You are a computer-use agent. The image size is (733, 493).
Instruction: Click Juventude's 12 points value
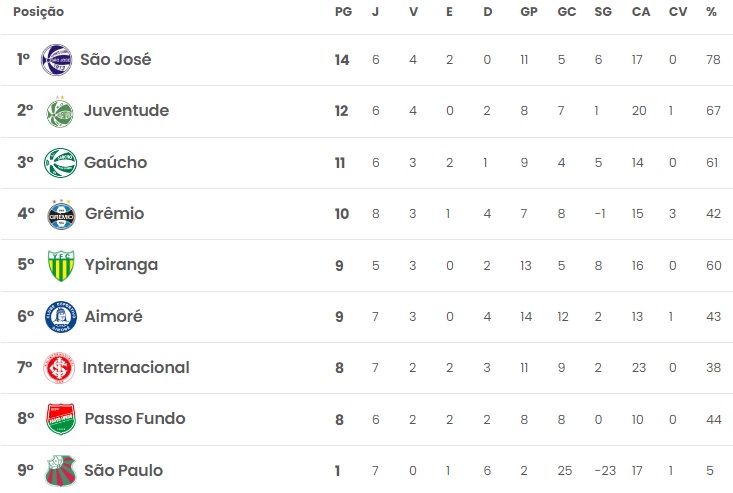click(x=342, y=111)
